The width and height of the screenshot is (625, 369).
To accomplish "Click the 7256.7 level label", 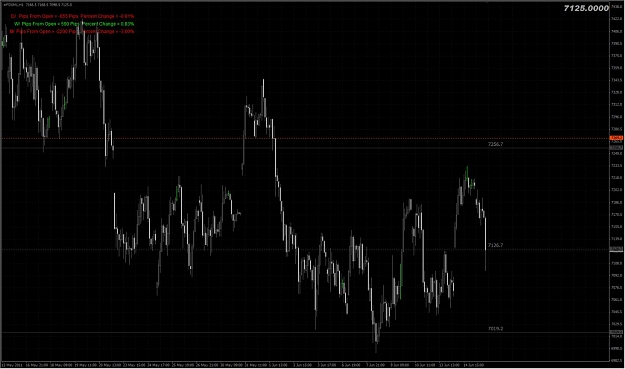I will (495, 144).
